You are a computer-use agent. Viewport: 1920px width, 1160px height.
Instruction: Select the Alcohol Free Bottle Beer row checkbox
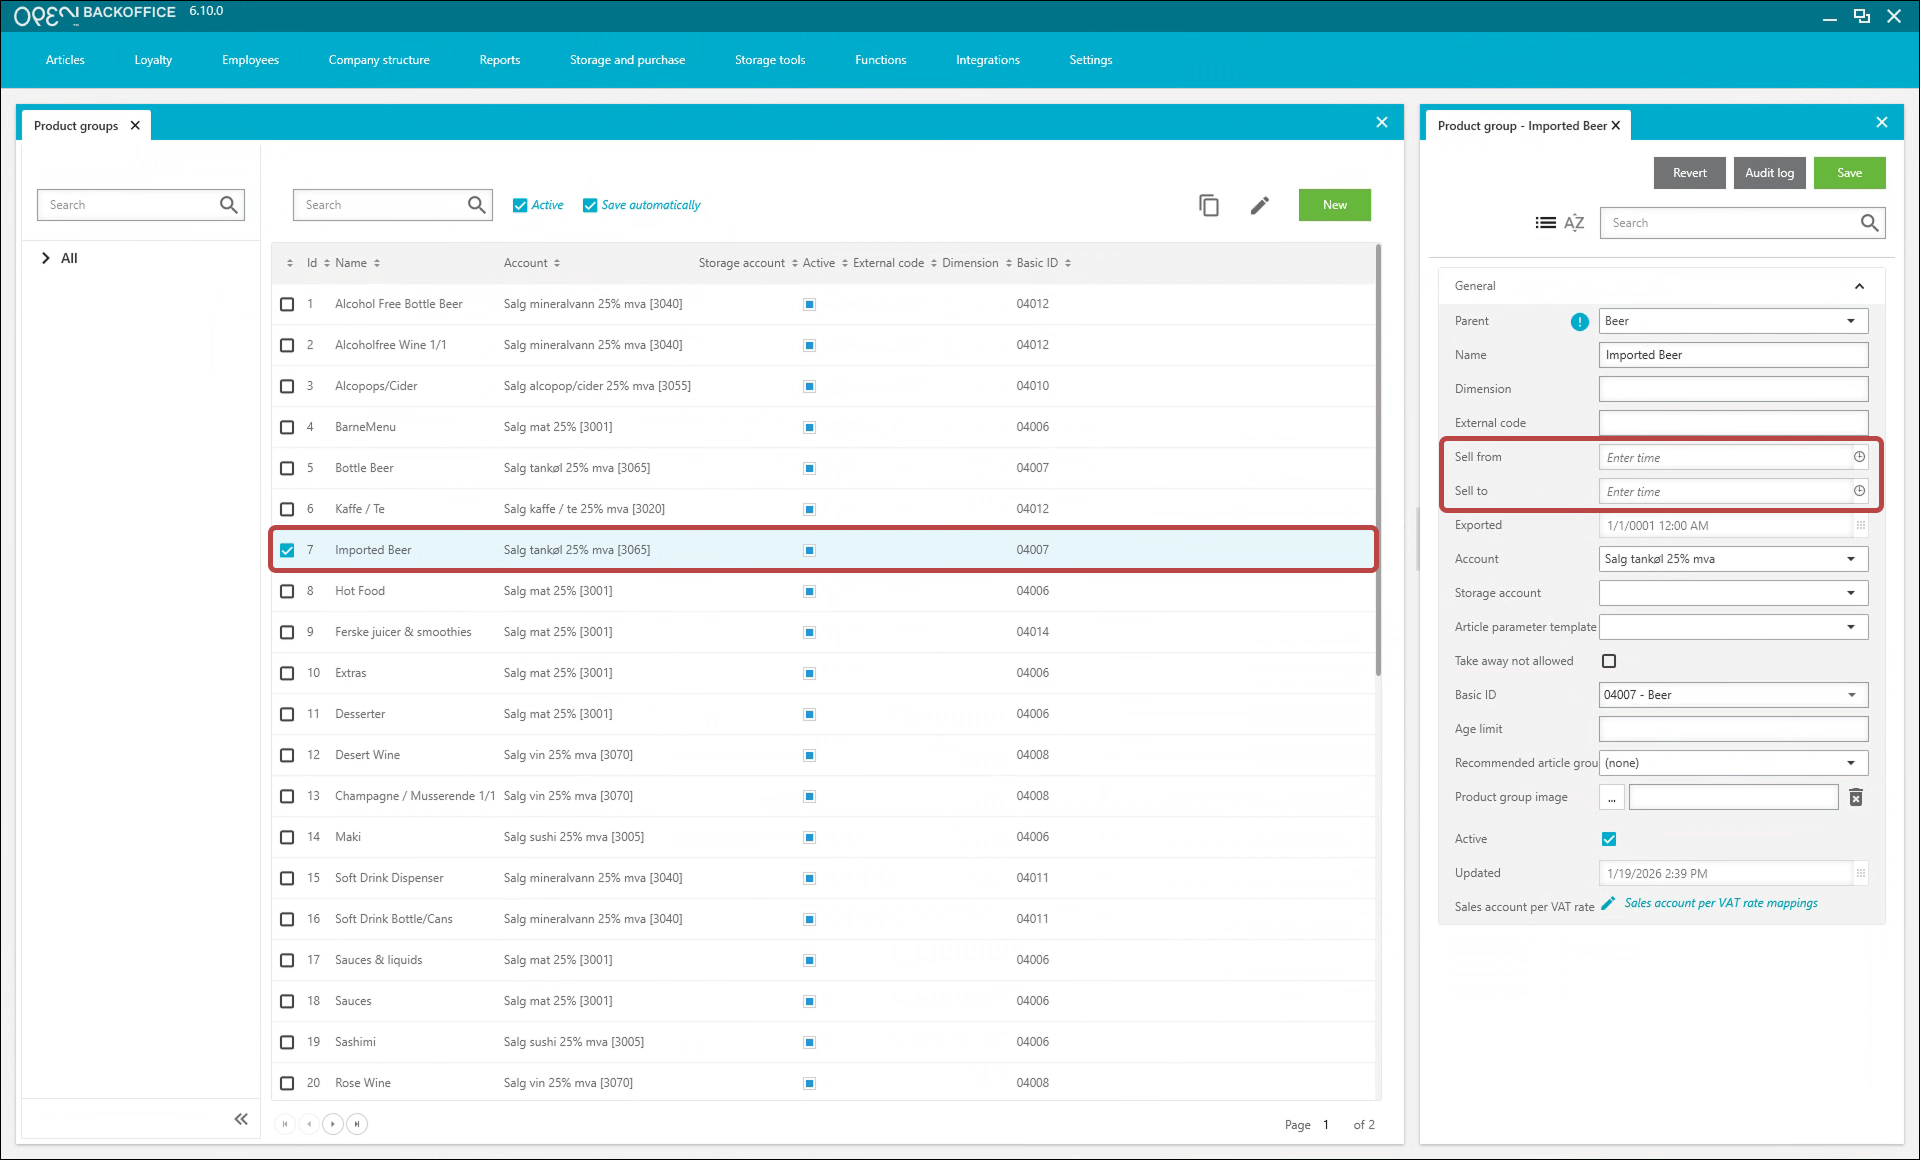(x=287, y=304)
